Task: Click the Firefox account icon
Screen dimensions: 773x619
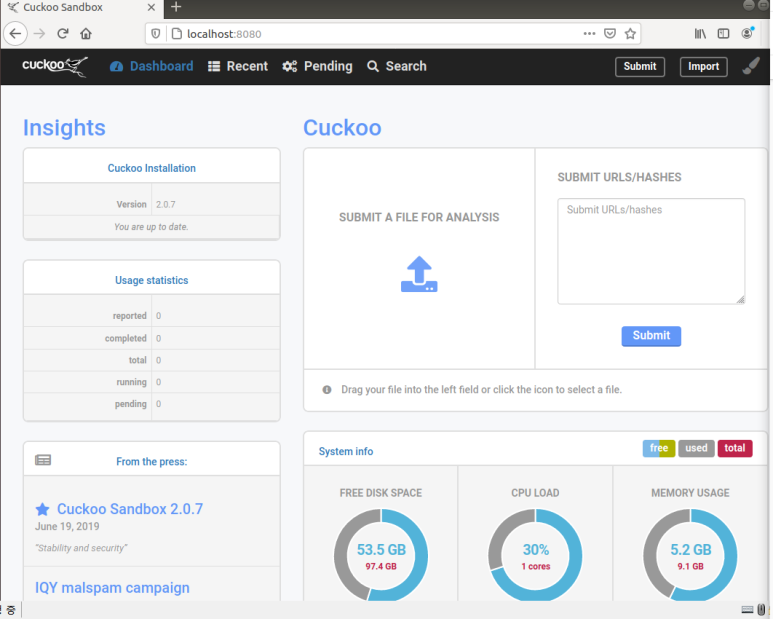Action: (747, 33)
